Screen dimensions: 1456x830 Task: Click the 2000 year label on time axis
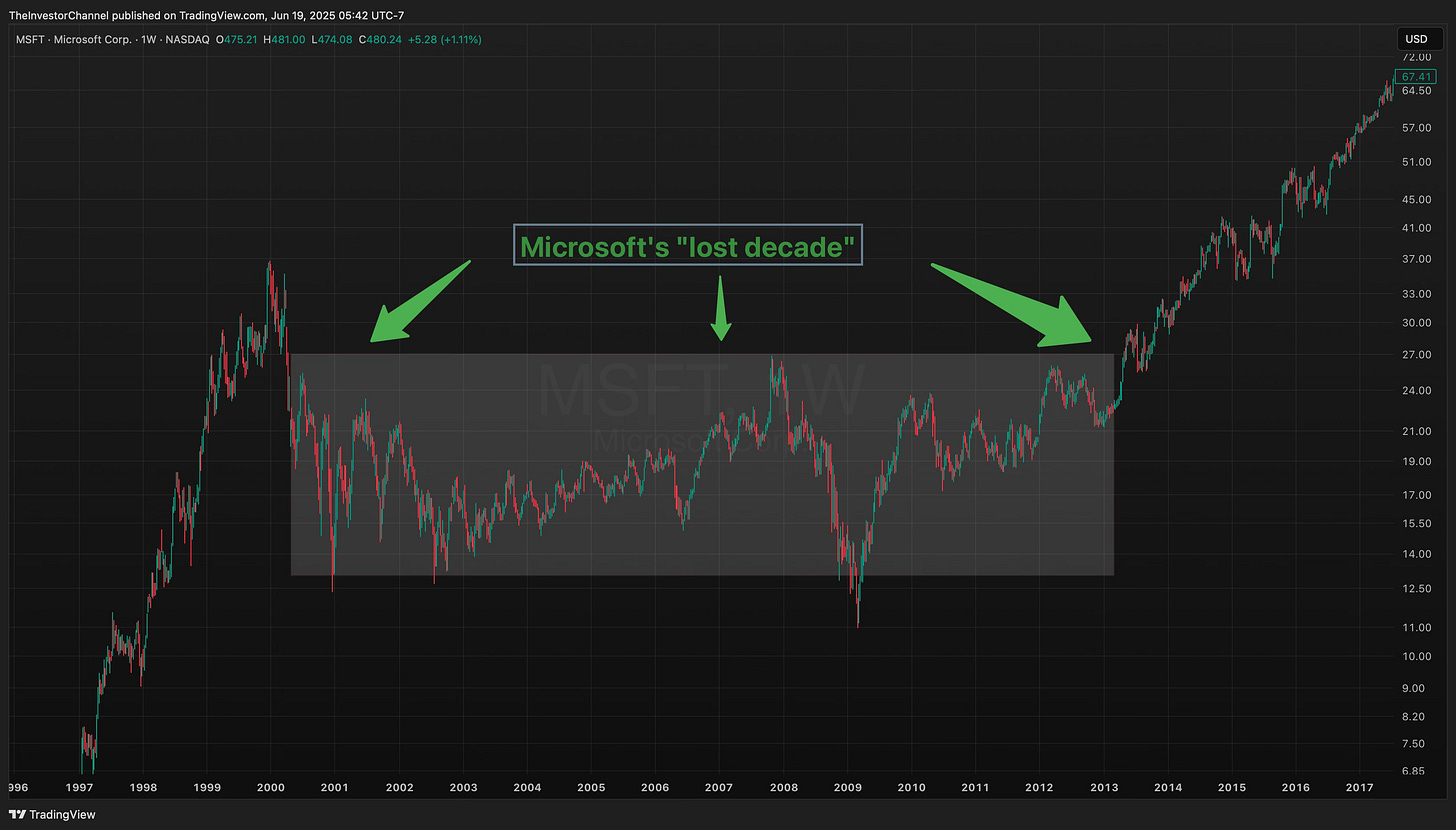click(271, 787)
